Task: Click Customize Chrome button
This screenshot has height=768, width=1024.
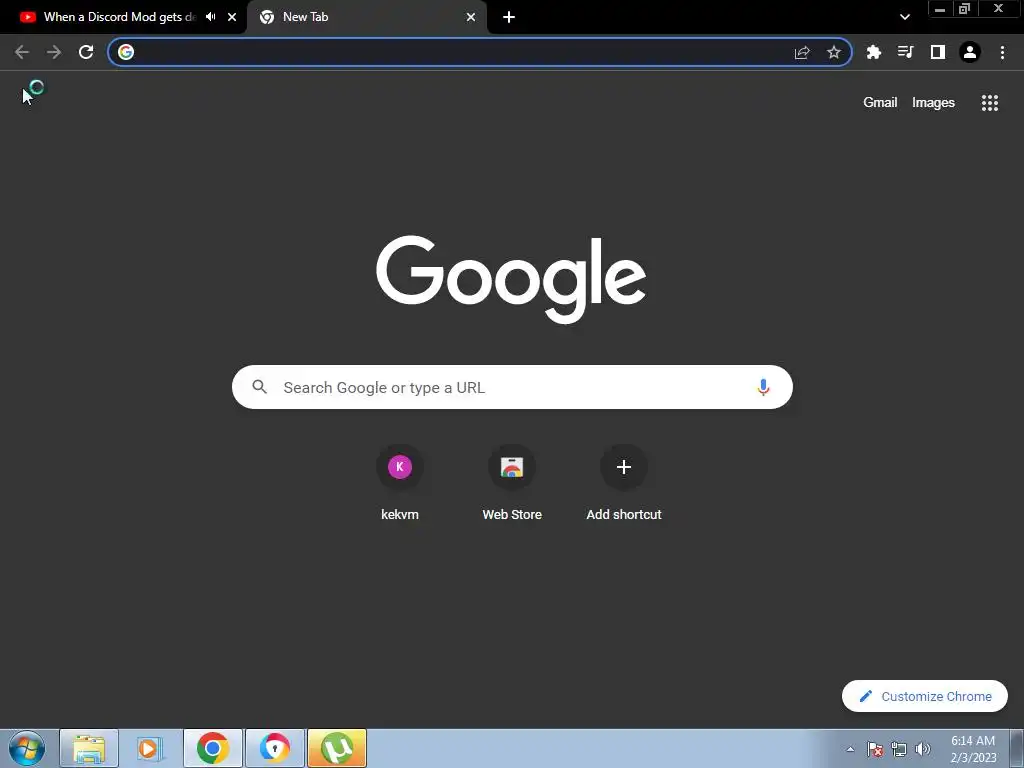Action: click(x=925, y=696)
